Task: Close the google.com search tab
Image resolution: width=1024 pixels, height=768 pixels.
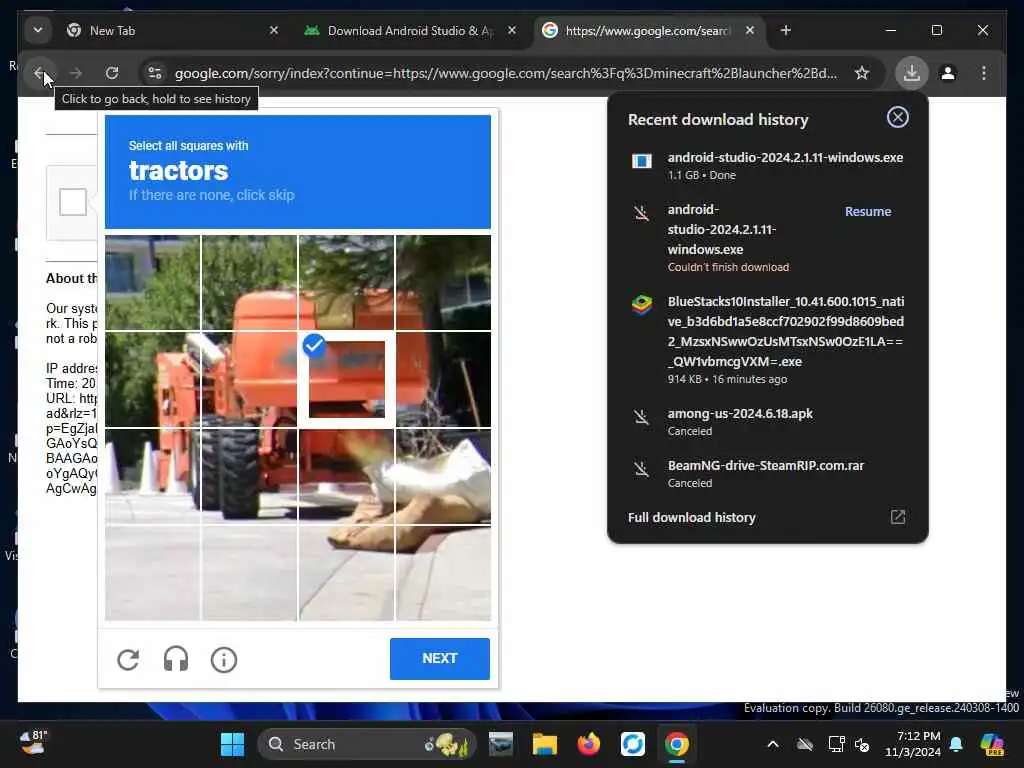Action: click(x=750, y=30)
